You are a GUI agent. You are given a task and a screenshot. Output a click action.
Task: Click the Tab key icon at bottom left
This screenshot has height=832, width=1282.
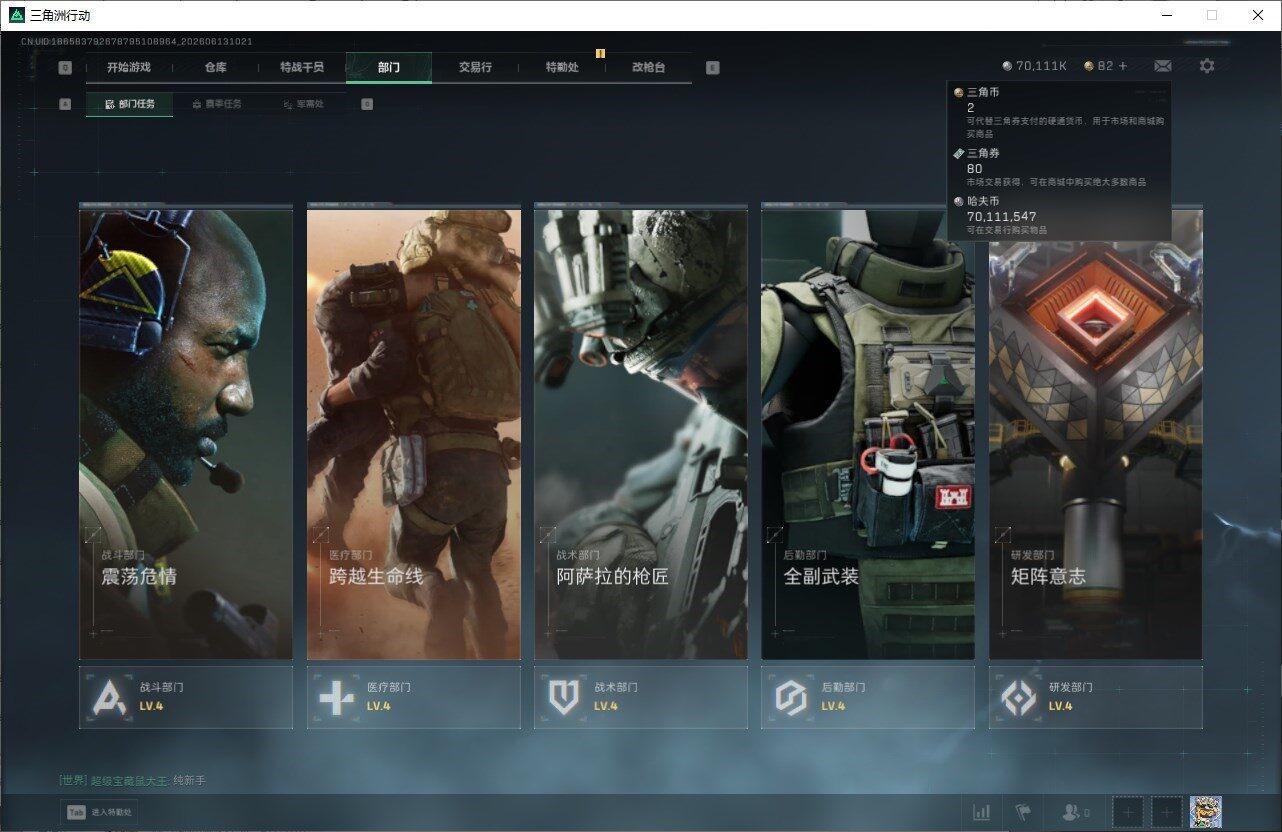point(76,813)
